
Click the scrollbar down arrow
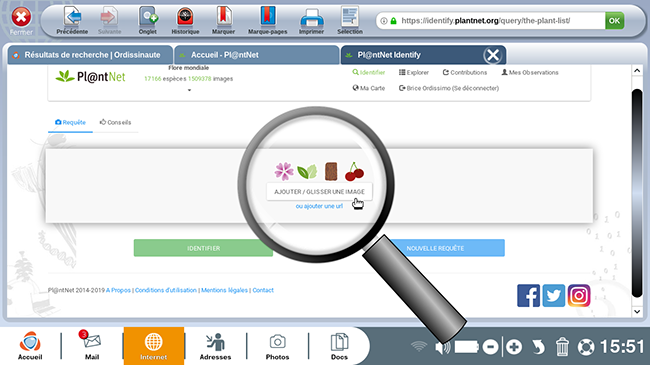(x=637, y=311)
